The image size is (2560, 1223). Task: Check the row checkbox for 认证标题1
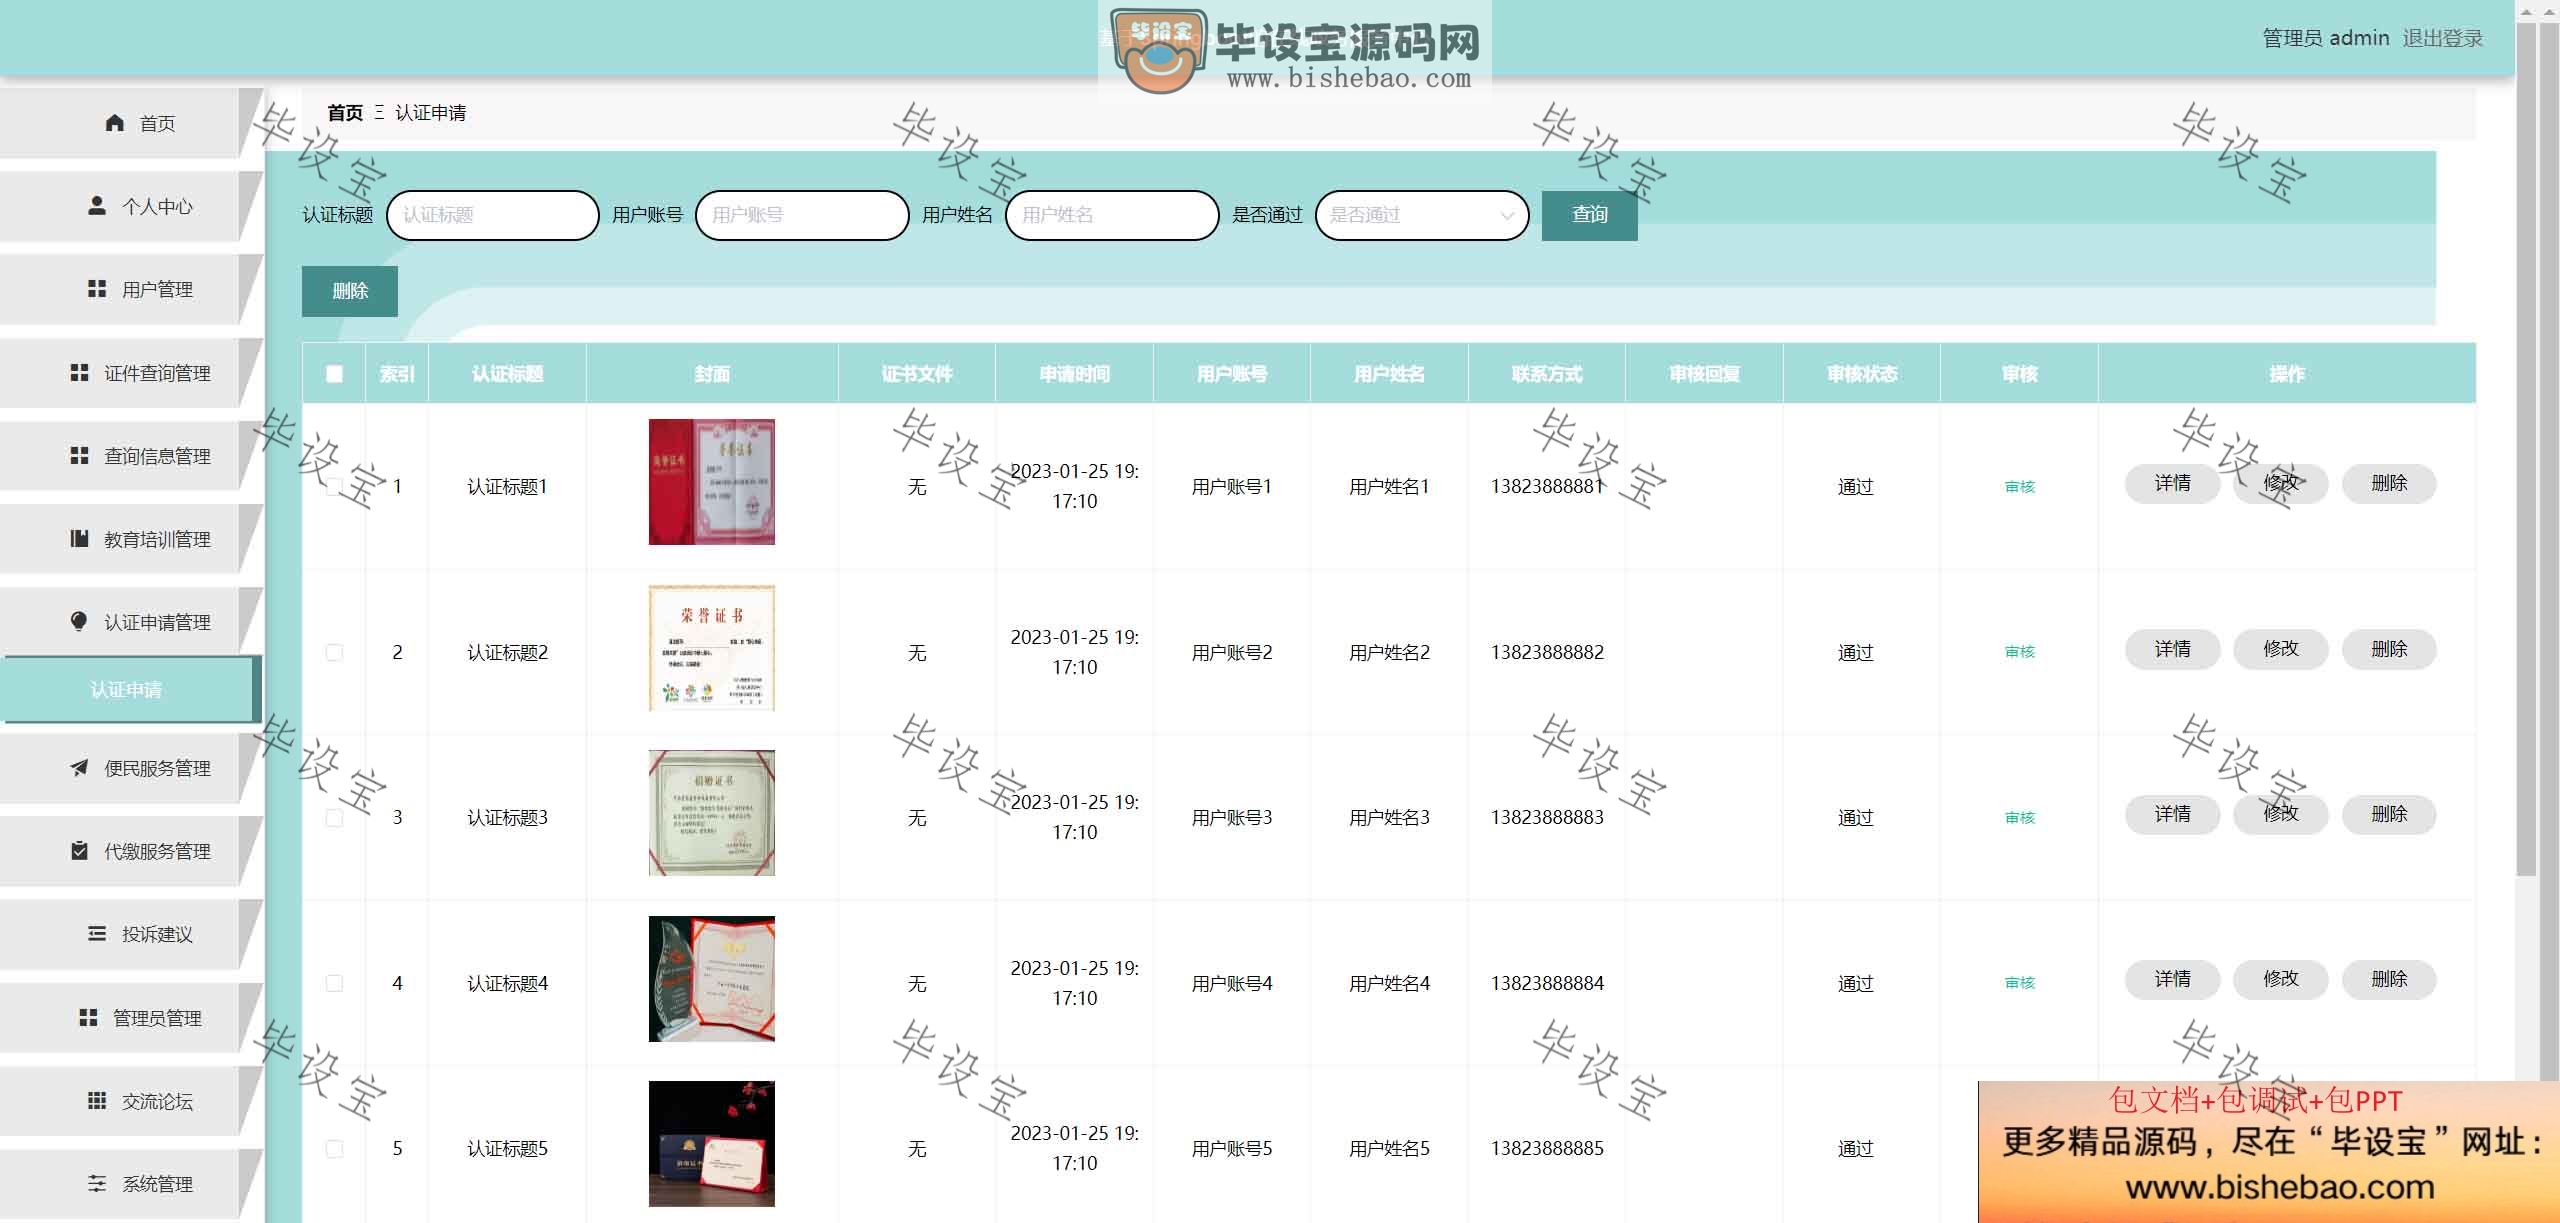tap(334, 487)
